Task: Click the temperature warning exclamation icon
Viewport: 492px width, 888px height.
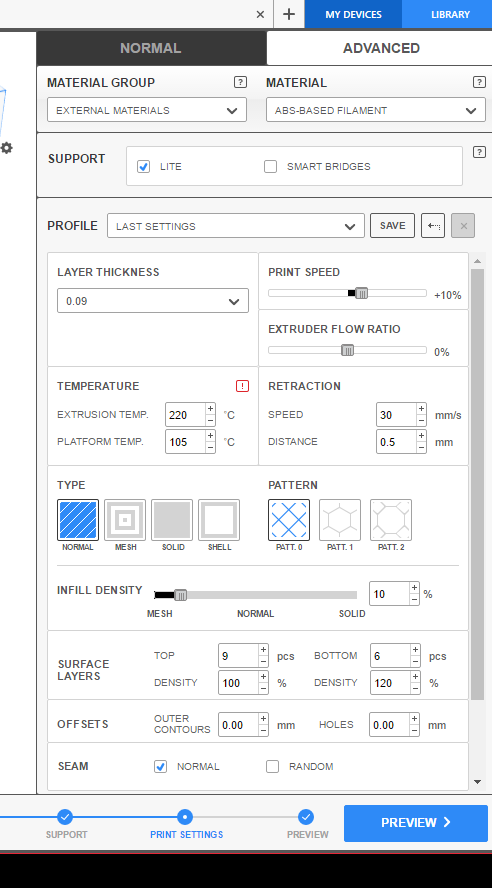Action: coord(242,386)
